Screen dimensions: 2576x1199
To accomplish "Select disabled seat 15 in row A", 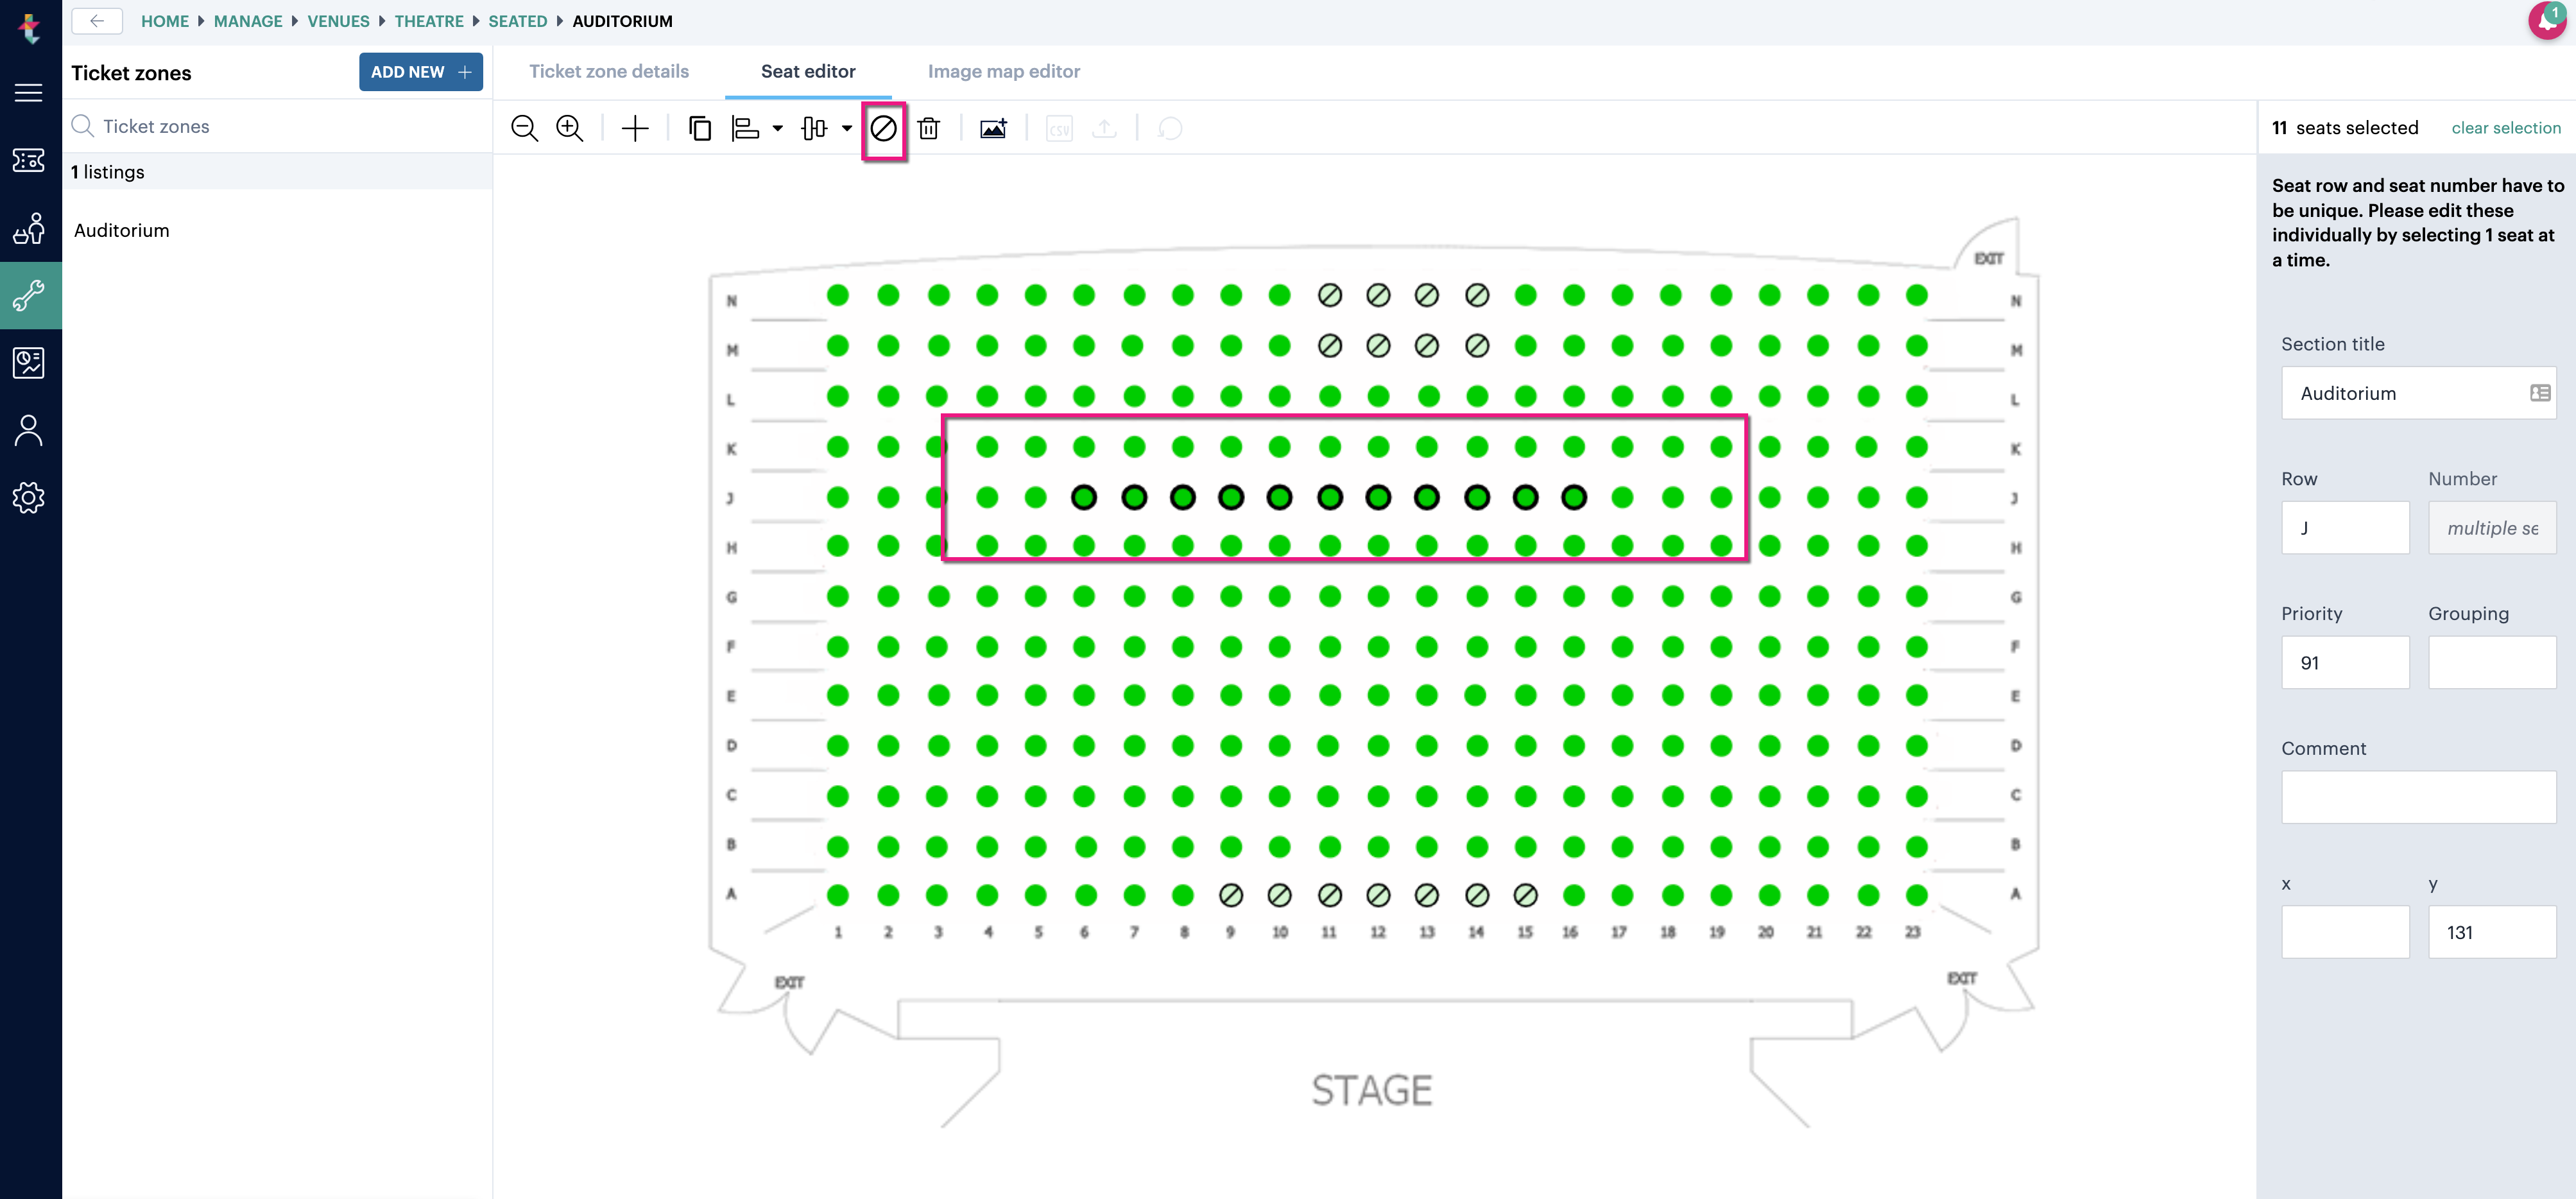I will 1525,895.
